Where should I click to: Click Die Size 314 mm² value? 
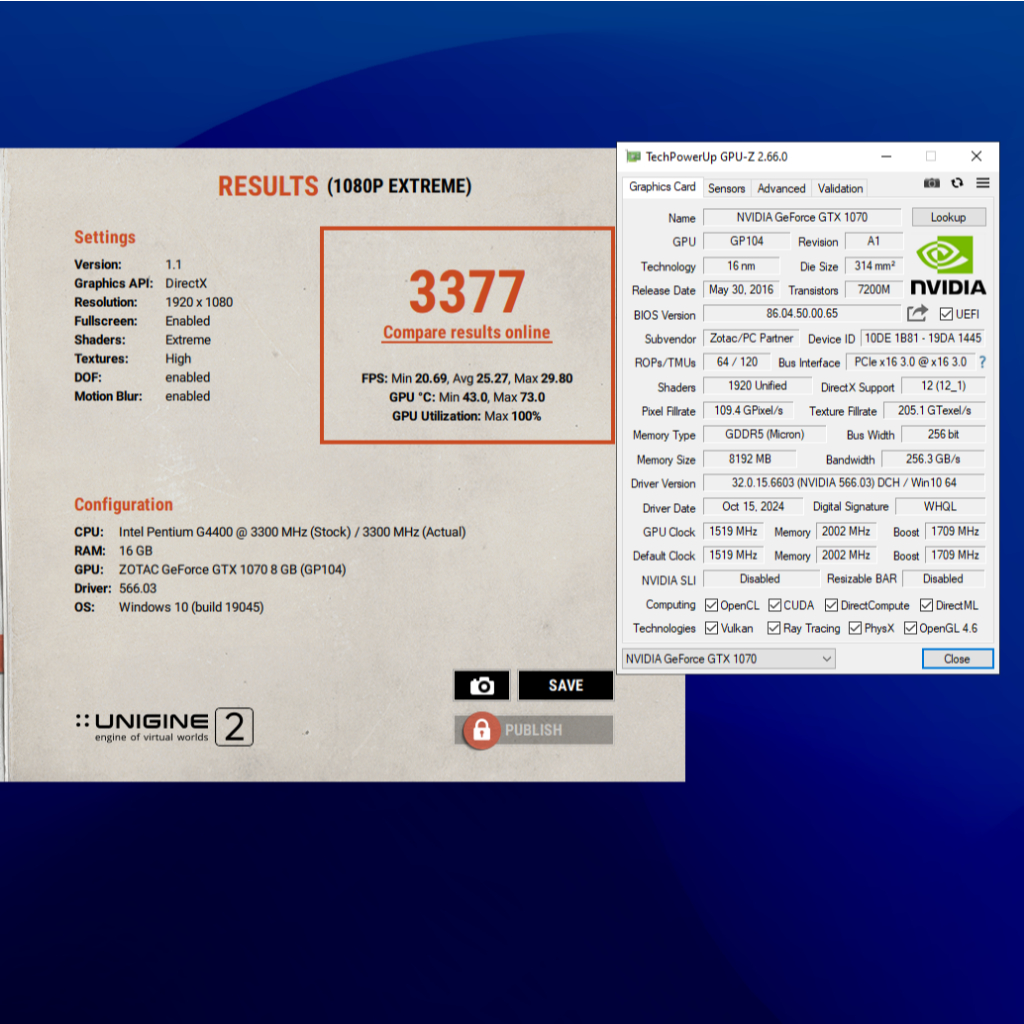[x=874, y=266]
